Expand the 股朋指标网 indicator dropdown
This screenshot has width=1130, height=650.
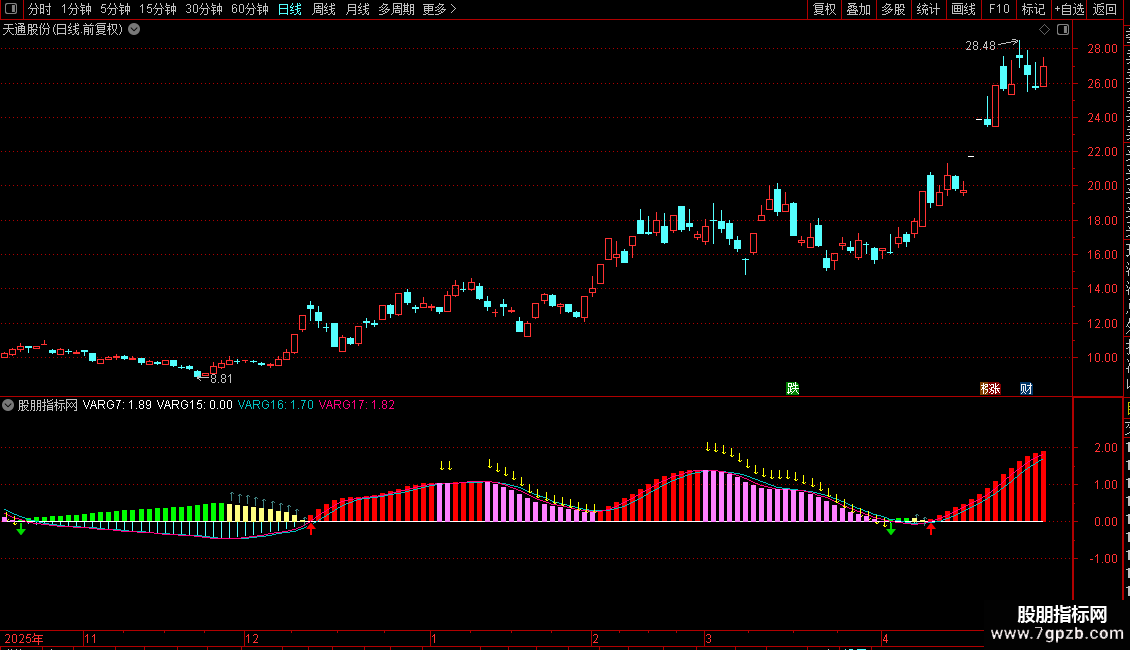pyautogui.click(x=8, y=405)
